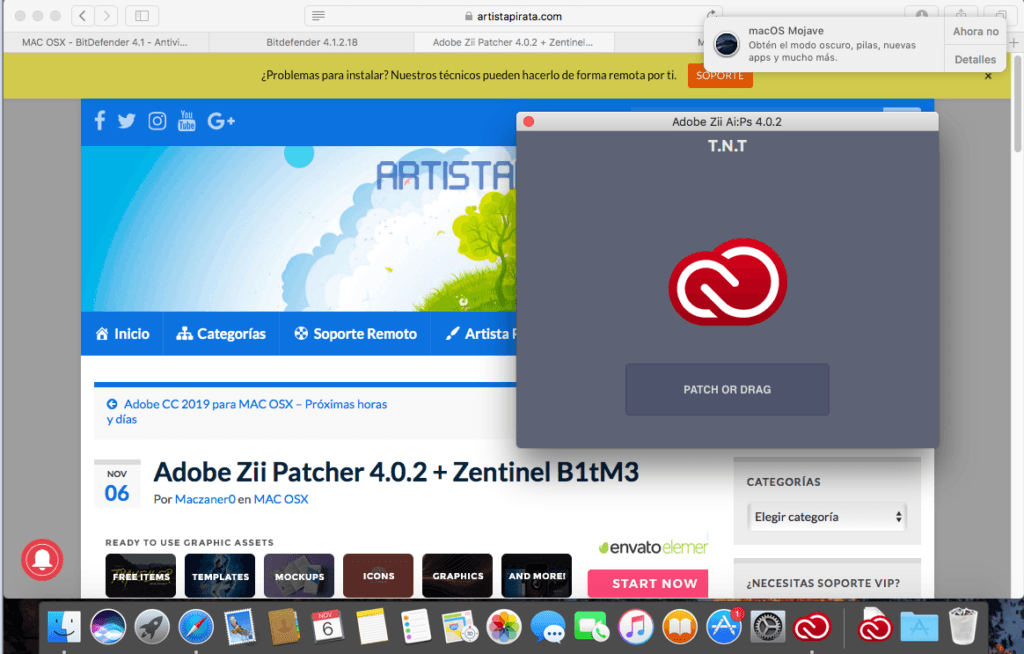Screen dimensions: 1024x654
Task: Open Launchpad from the dock
Action: [152, 627]
